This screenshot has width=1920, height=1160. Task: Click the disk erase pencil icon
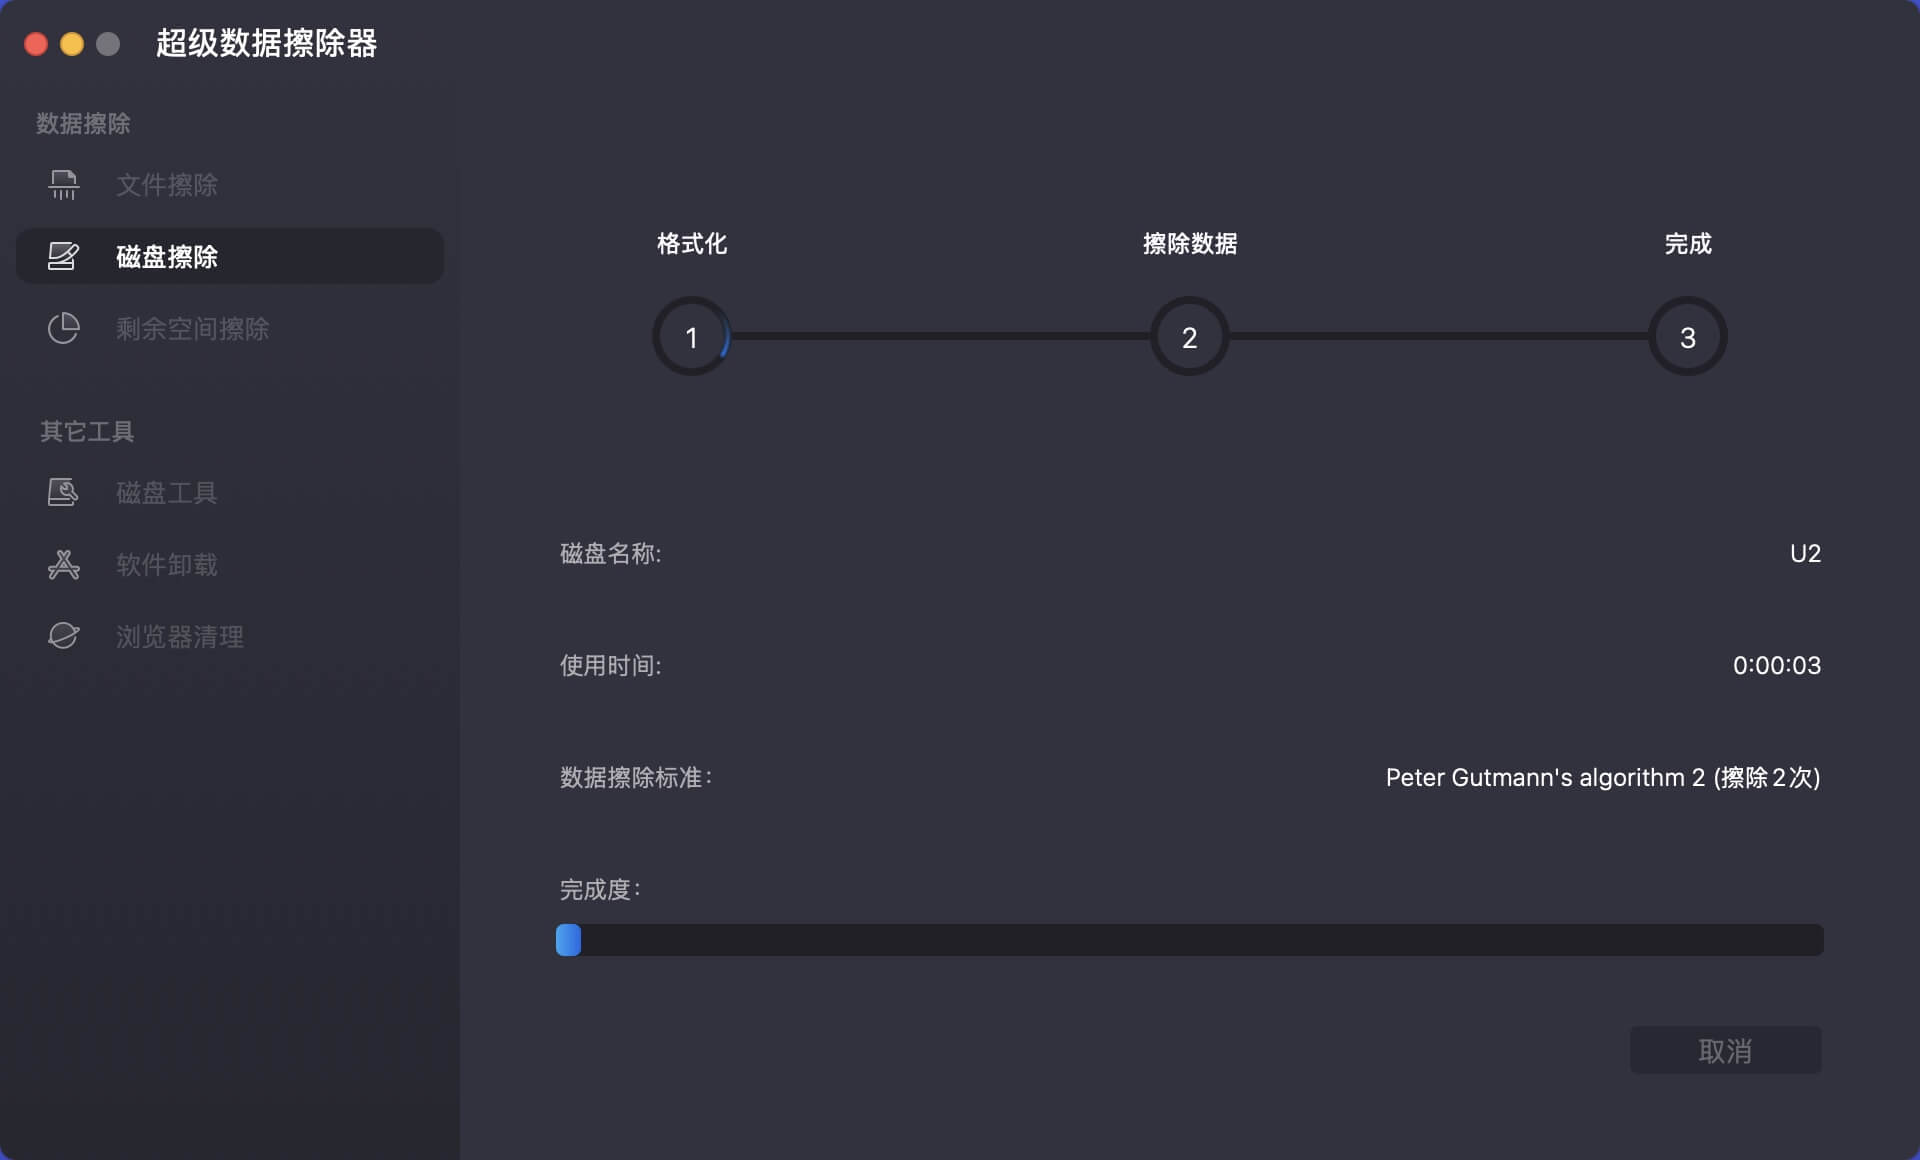point(63,256)
